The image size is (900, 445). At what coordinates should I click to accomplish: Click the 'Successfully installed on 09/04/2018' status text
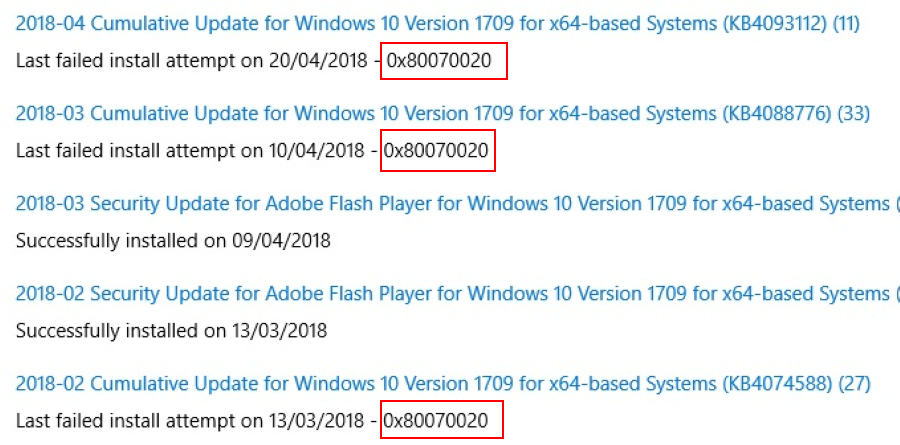pos(173,241)
